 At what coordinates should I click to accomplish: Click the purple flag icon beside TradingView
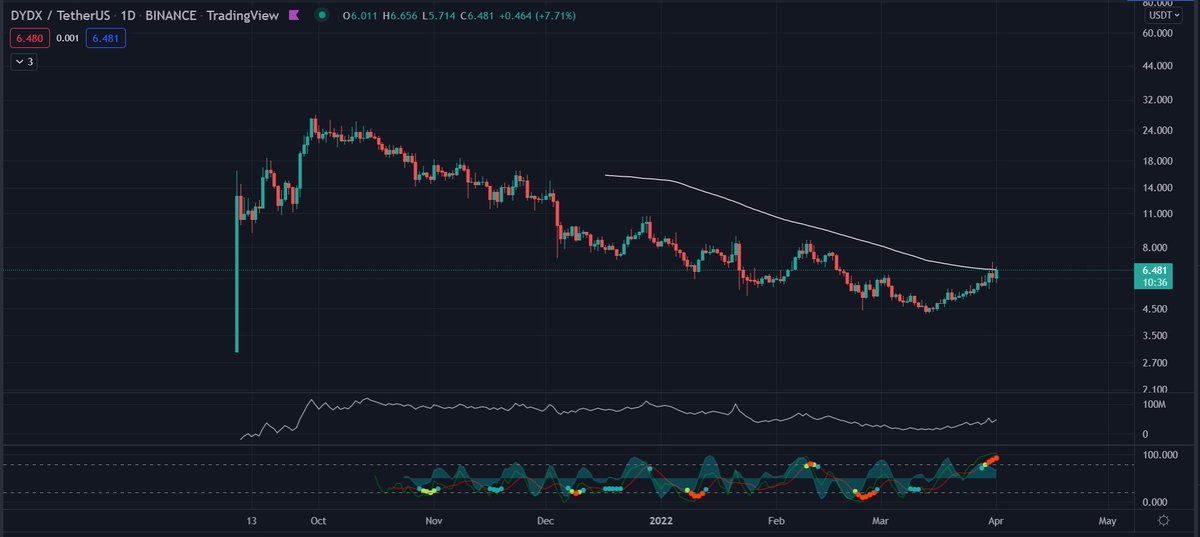click(294, 16)
